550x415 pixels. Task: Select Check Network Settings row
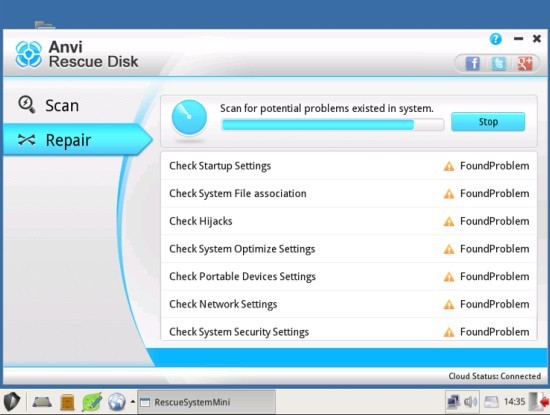[349, 304]
